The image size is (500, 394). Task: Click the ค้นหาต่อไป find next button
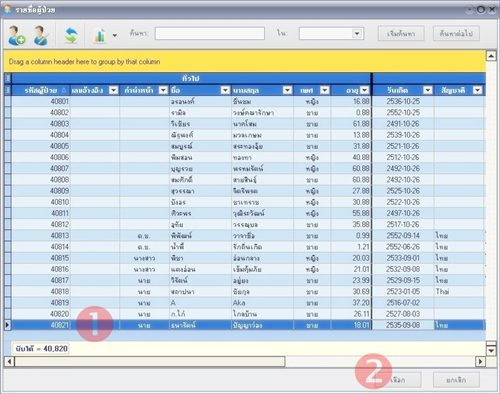tap(456, 33)
